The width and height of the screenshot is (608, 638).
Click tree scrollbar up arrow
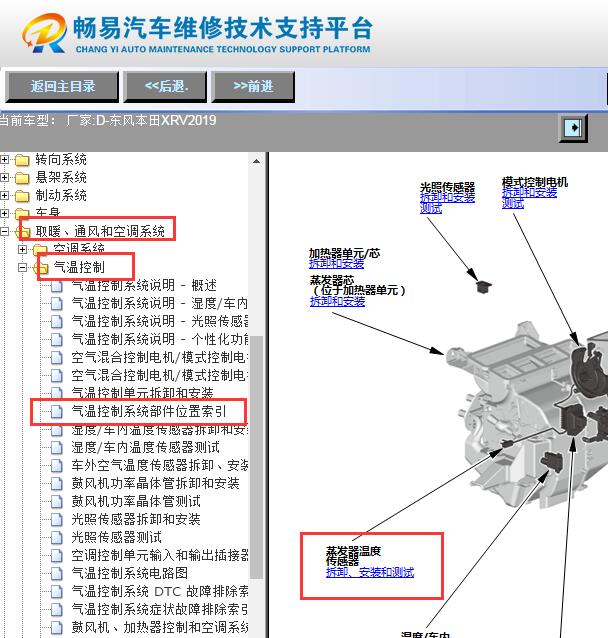256,161
